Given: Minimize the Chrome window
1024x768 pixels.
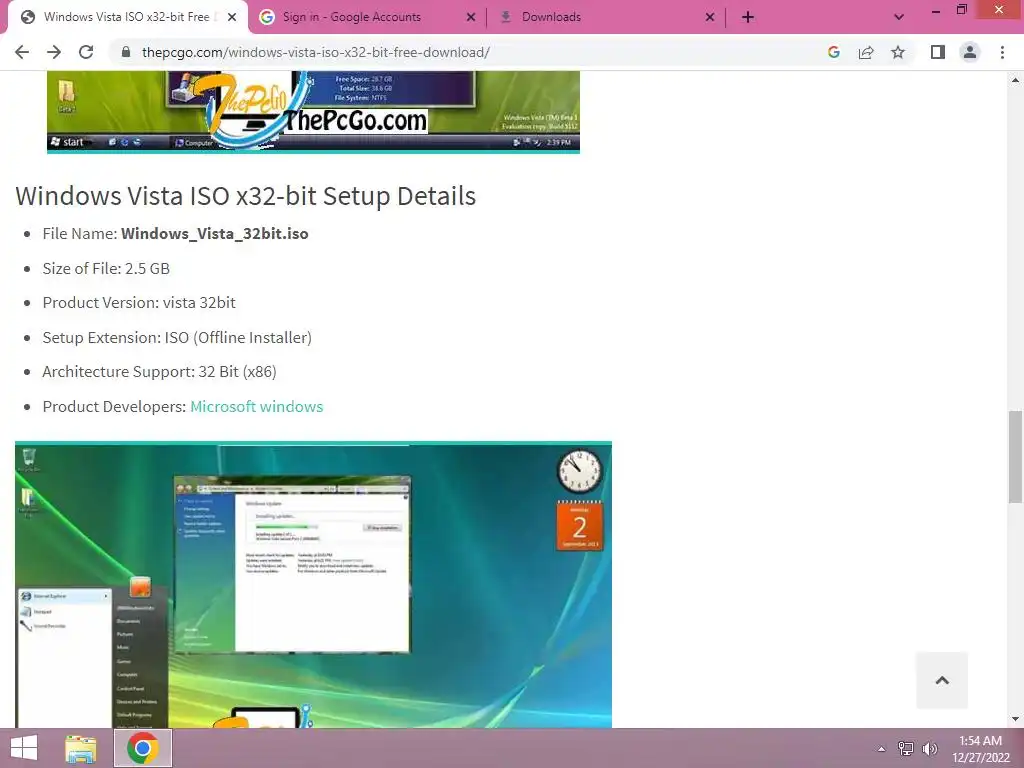Looking at the screenshot, I should click(935, 10).
